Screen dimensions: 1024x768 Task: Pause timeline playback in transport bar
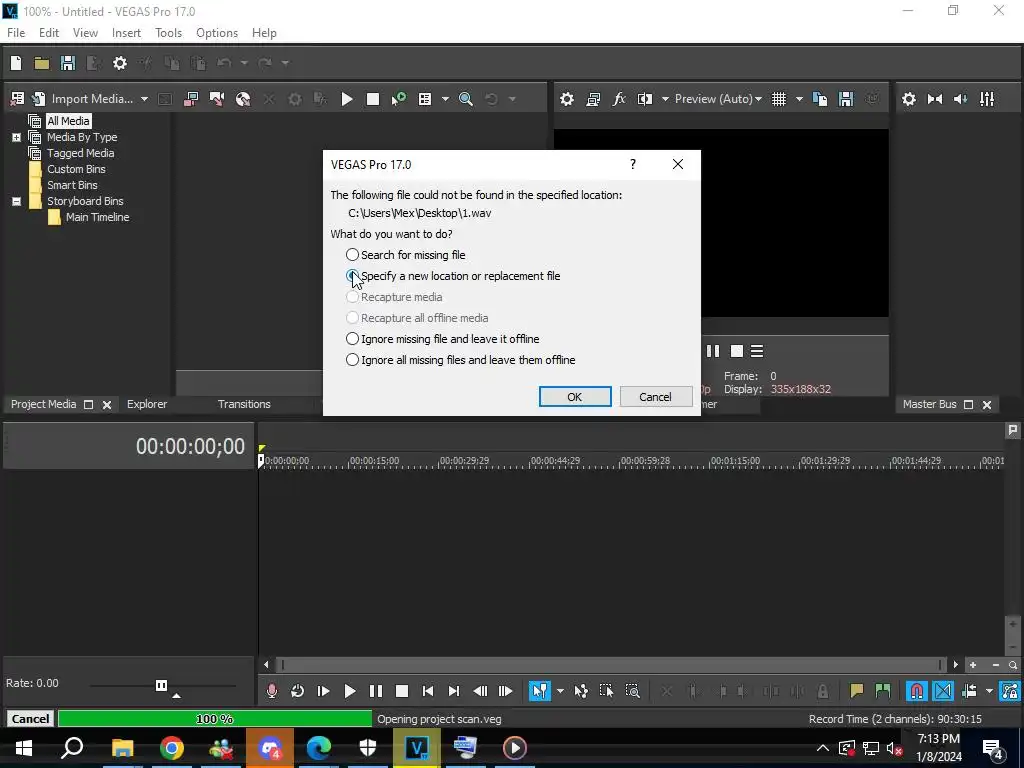[376, 691]
